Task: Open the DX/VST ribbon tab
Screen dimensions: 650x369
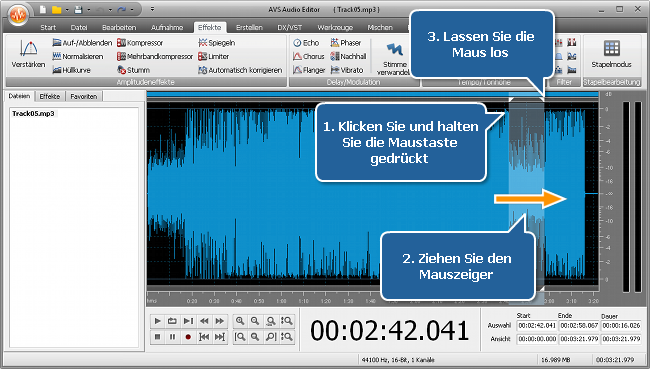Action: [289, 27]
